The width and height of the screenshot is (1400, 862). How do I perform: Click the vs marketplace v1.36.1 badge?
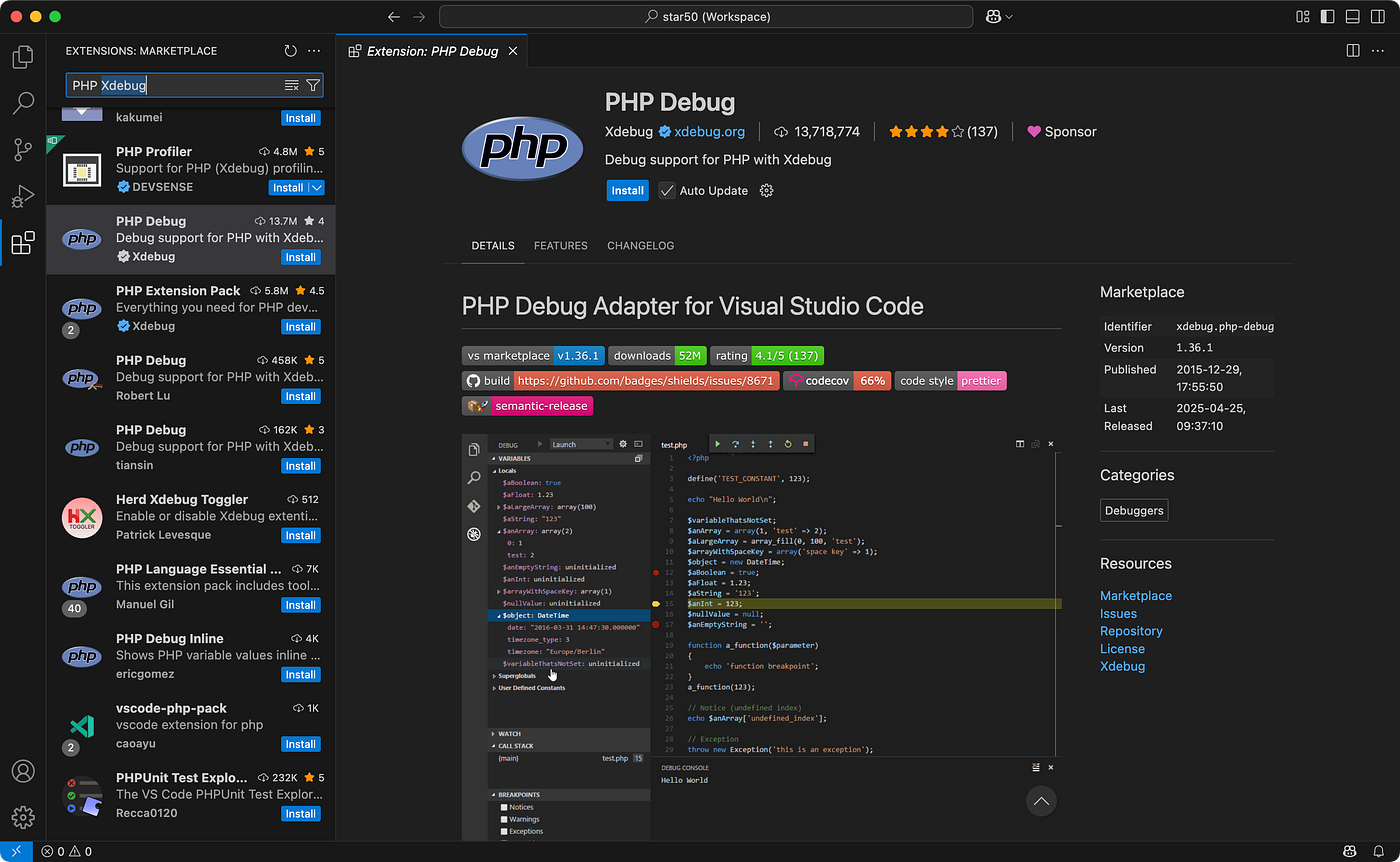[534, 355]
